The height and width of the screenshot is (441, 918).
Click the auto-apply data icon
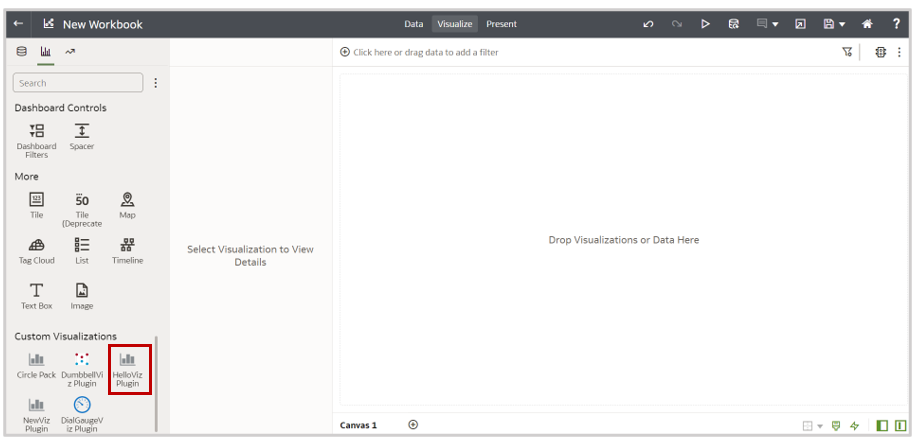pos(881,52)
